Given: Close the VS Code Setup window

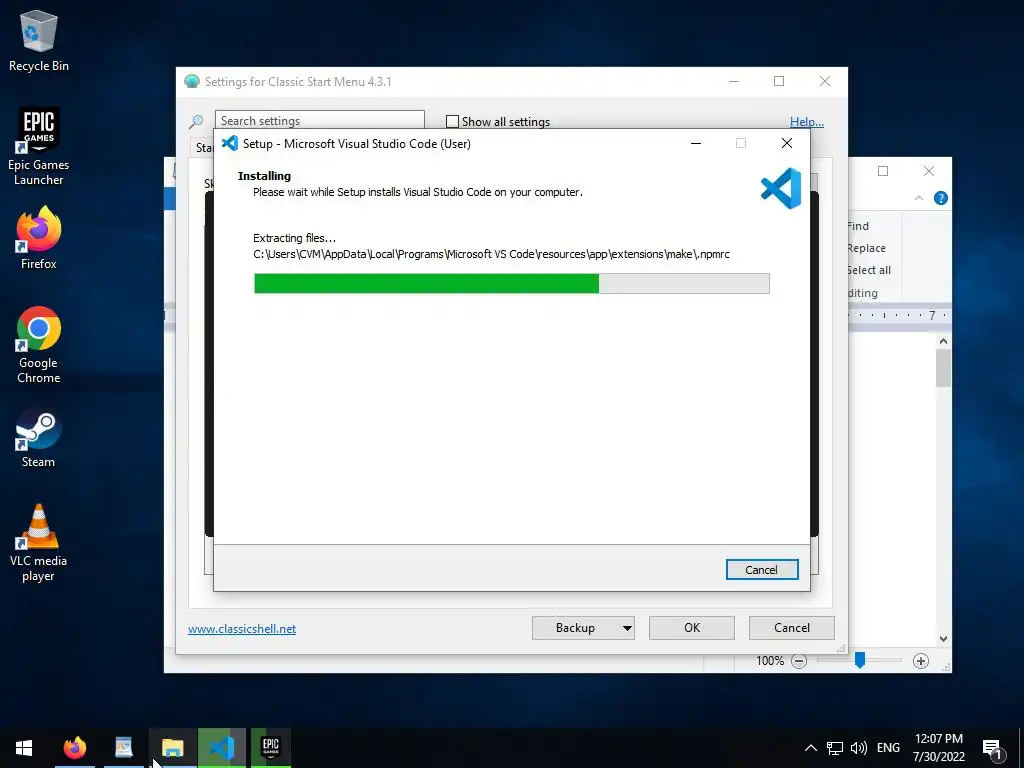Looking at the screenshot, I should tap(787, 143).
